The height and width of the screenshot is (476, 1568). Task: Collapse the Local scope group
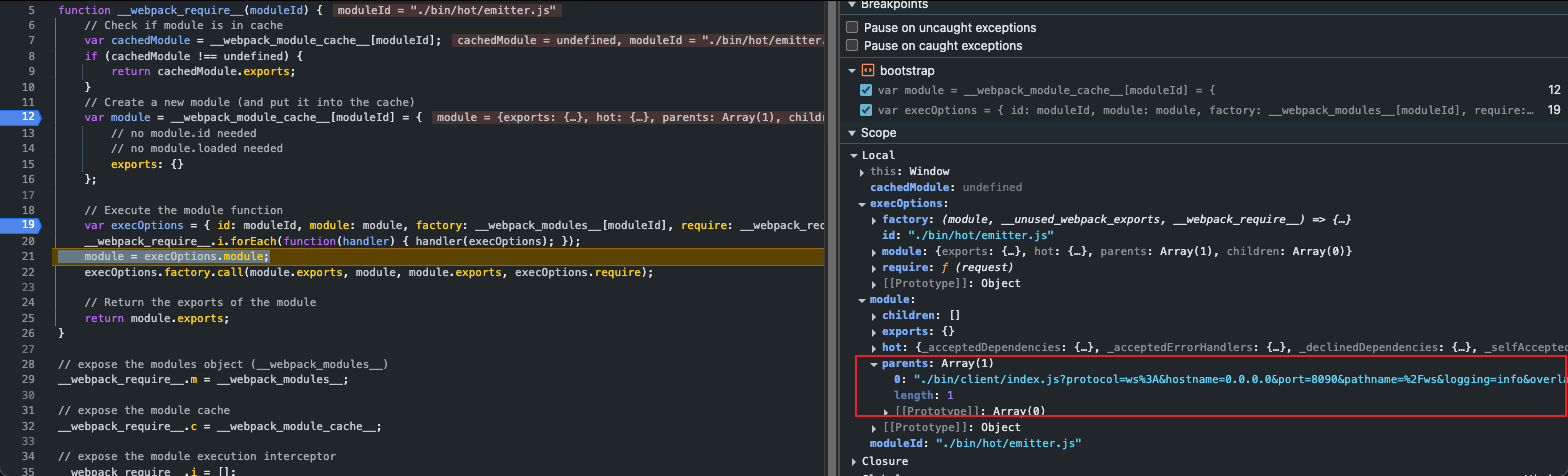coord(854,156)
